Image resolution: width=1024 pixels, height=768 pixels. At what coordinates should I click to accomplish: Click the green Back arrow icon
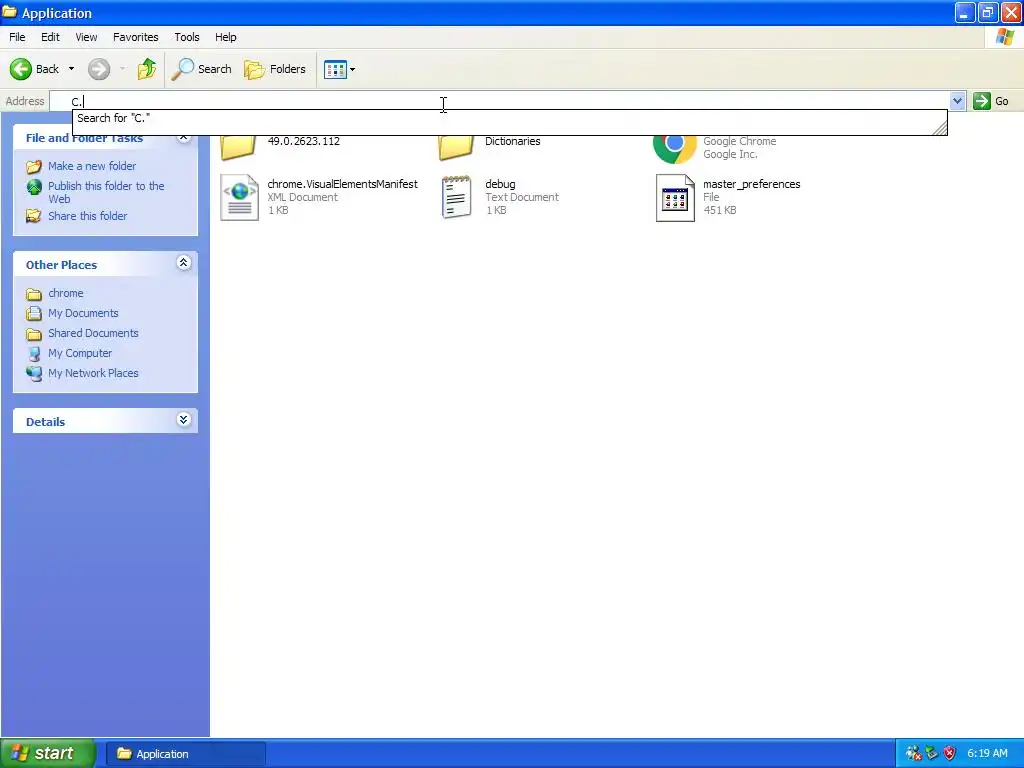pos(20,69)
